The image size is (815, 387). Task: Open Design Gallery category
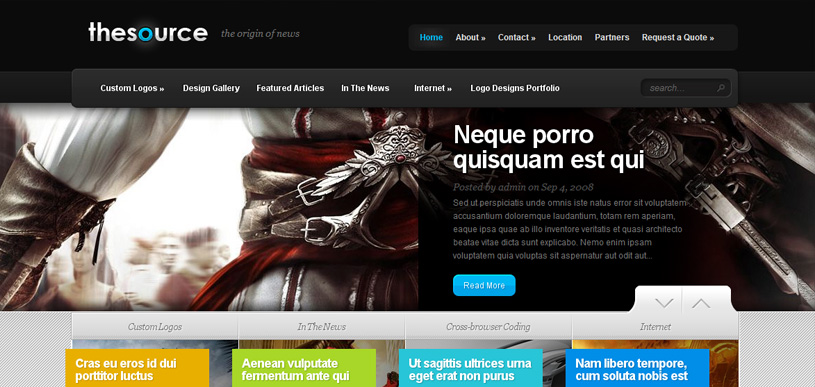[x=211, y=88]
